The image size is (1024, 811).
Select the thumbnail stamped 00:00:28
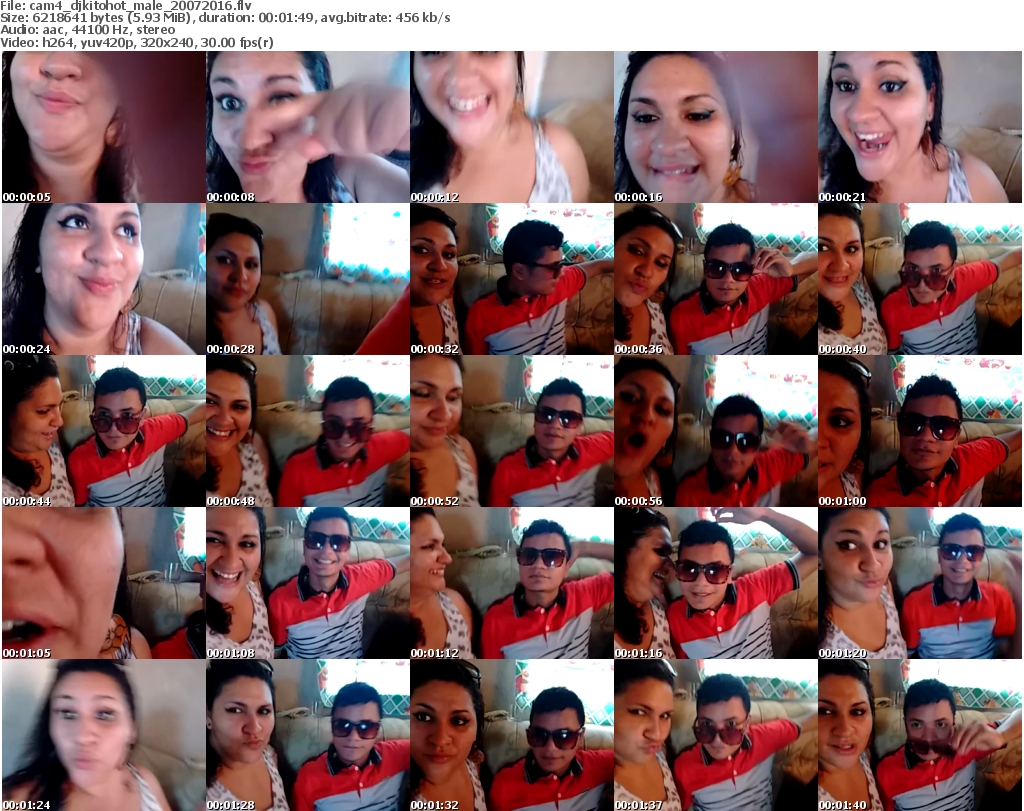point(308,279)
